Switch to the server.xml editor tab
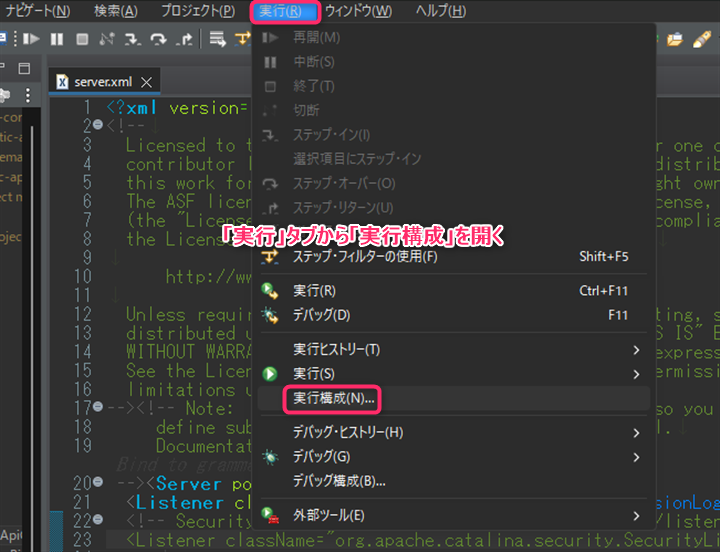The width and height of the screenshot is (720, 552). click(x=103, y=82)
